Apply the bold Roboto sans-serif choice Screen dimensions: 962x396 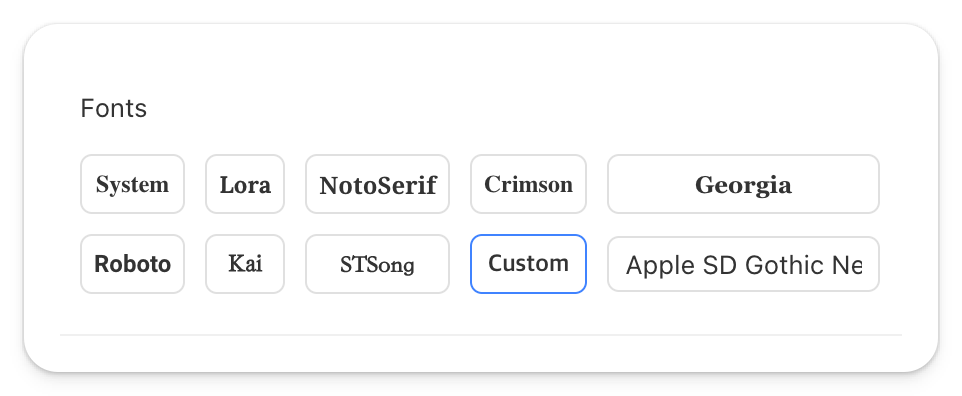(133, 264)
